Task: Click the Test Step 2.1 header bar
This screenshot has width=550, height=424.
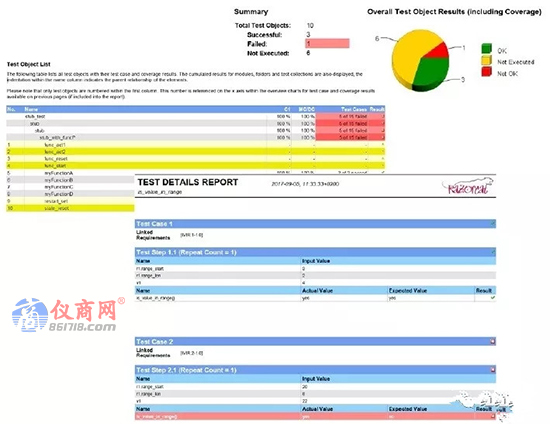Action: point(315,370)
